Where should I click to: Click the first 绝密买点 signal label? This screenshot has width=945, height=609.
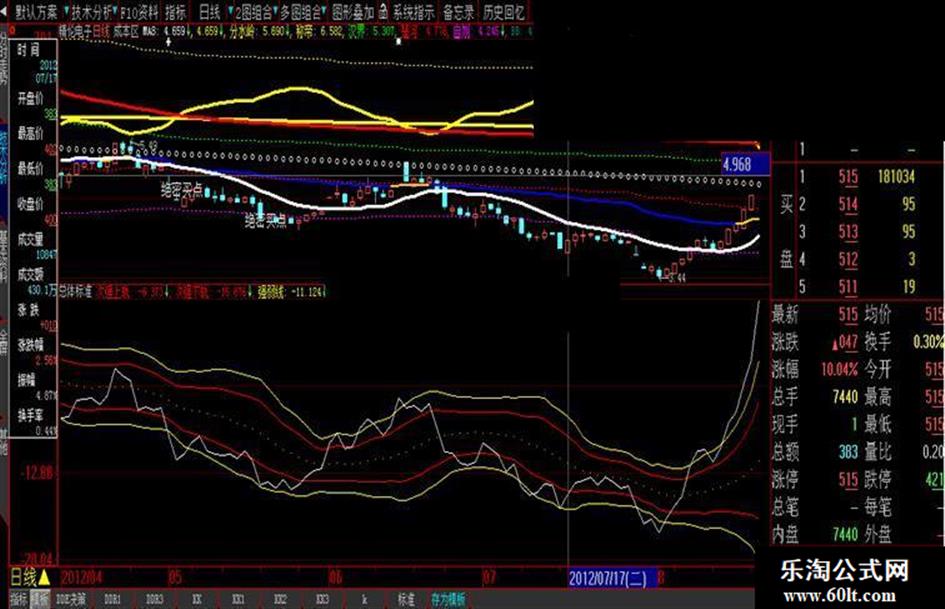(x=181, y=191)
